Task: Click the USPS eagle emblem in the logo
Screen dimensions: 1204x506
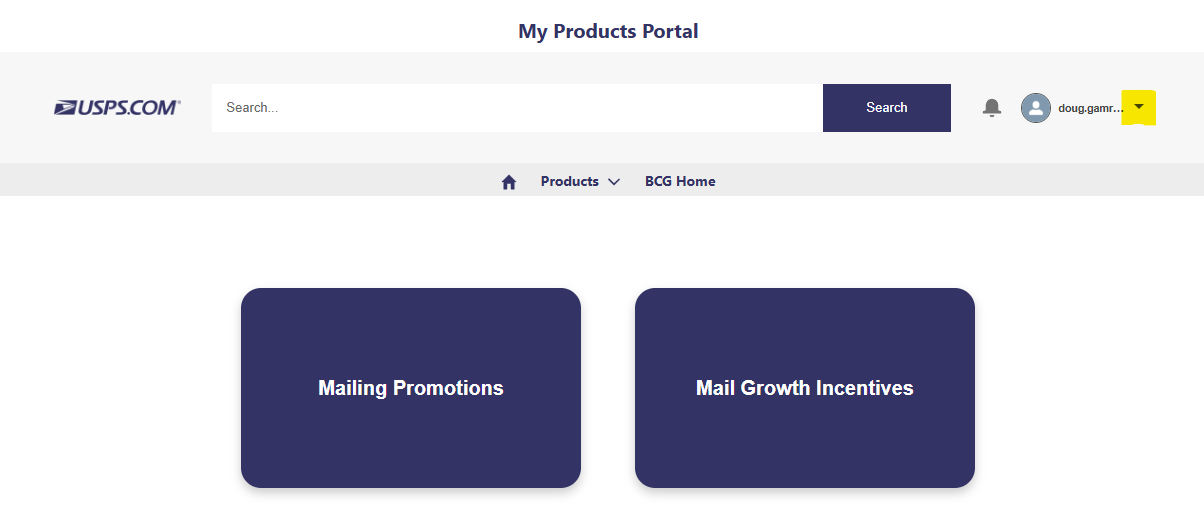Action: (65, 107)
